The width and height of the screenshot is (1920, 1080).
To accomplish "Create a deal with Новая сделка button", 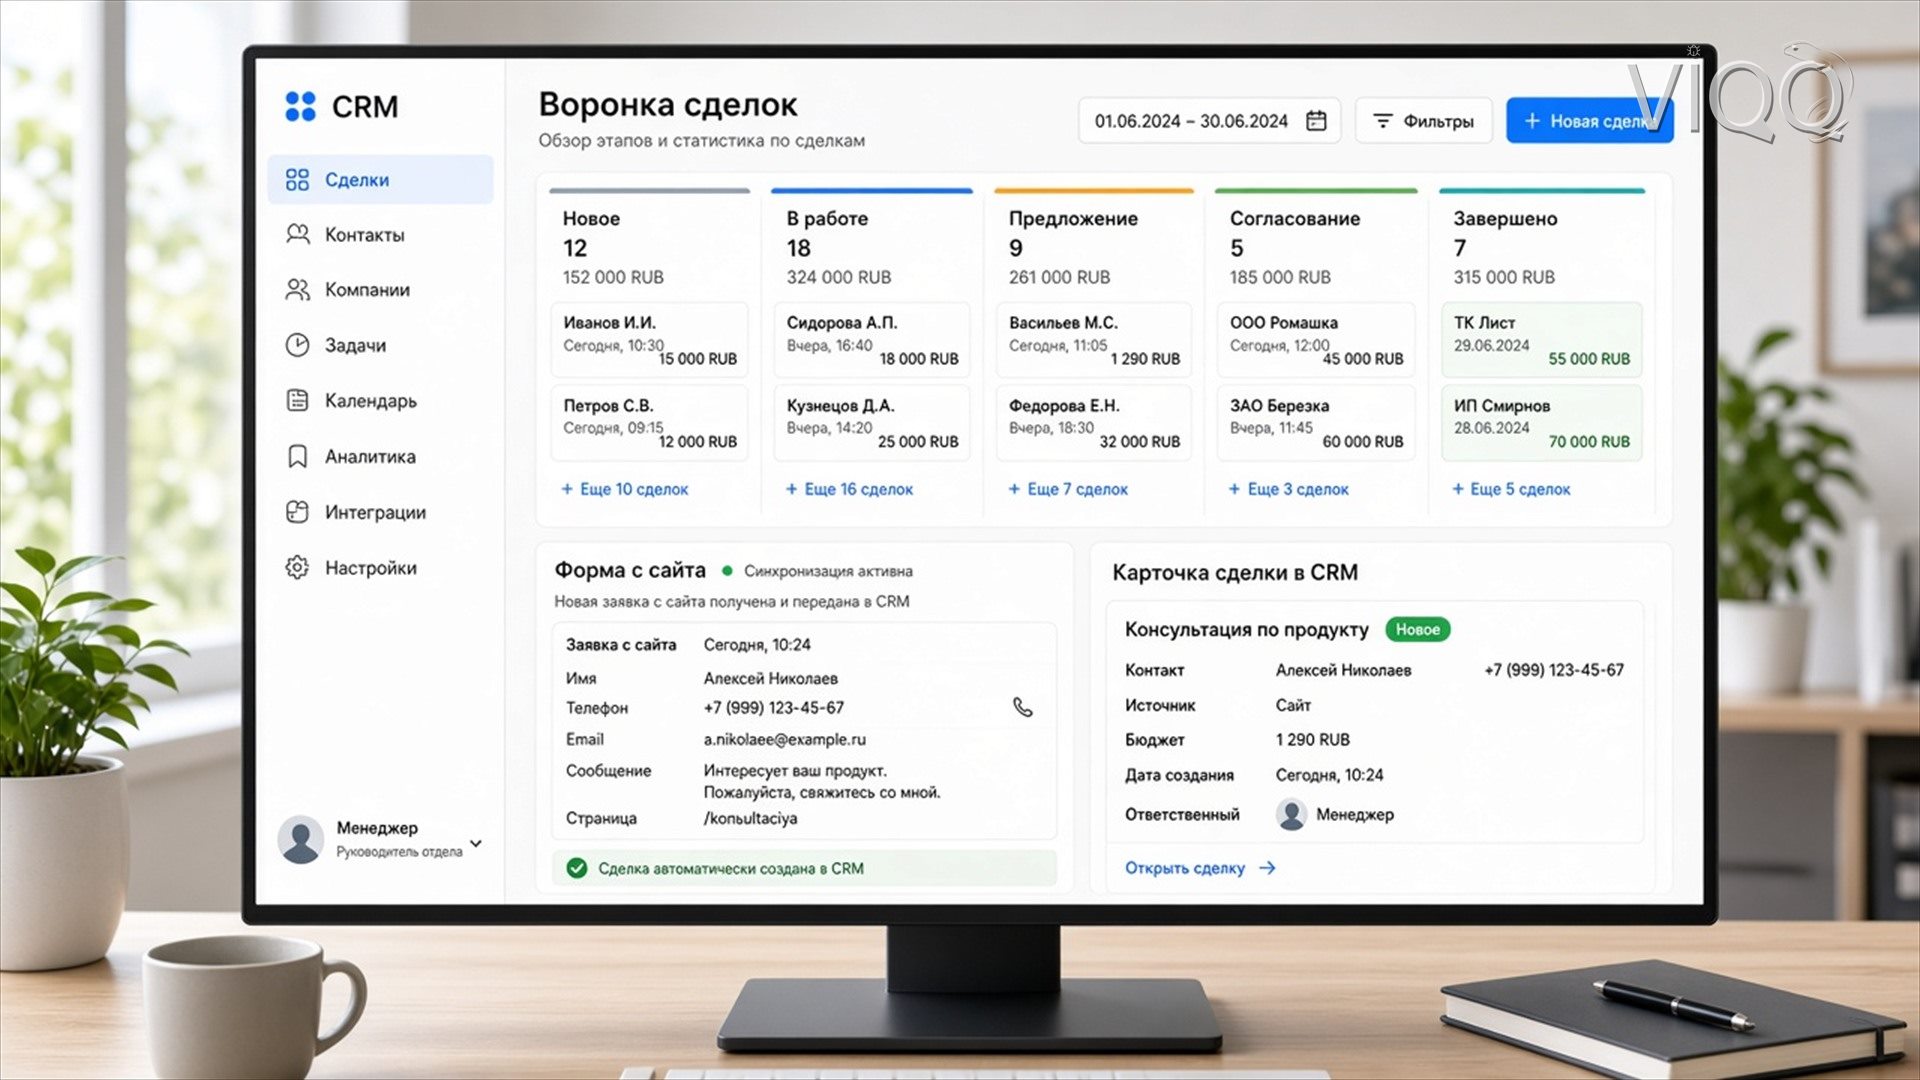I will (1589, 121).
